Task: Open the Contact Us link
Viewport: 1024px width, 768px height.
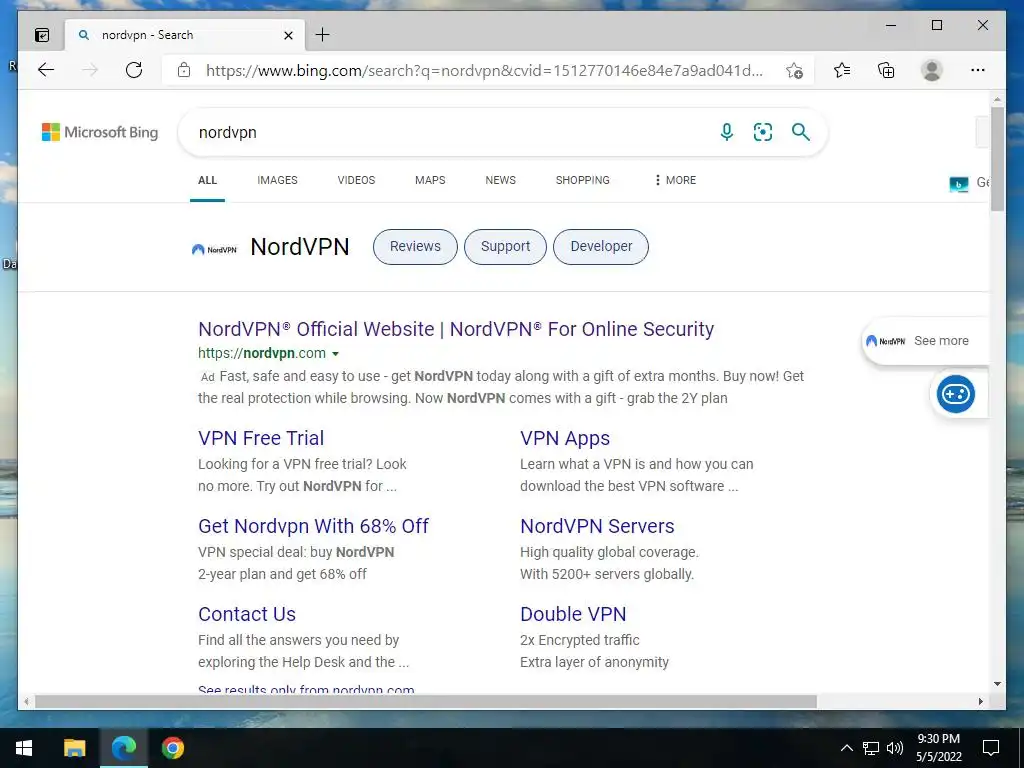Action: pos(247,615)
